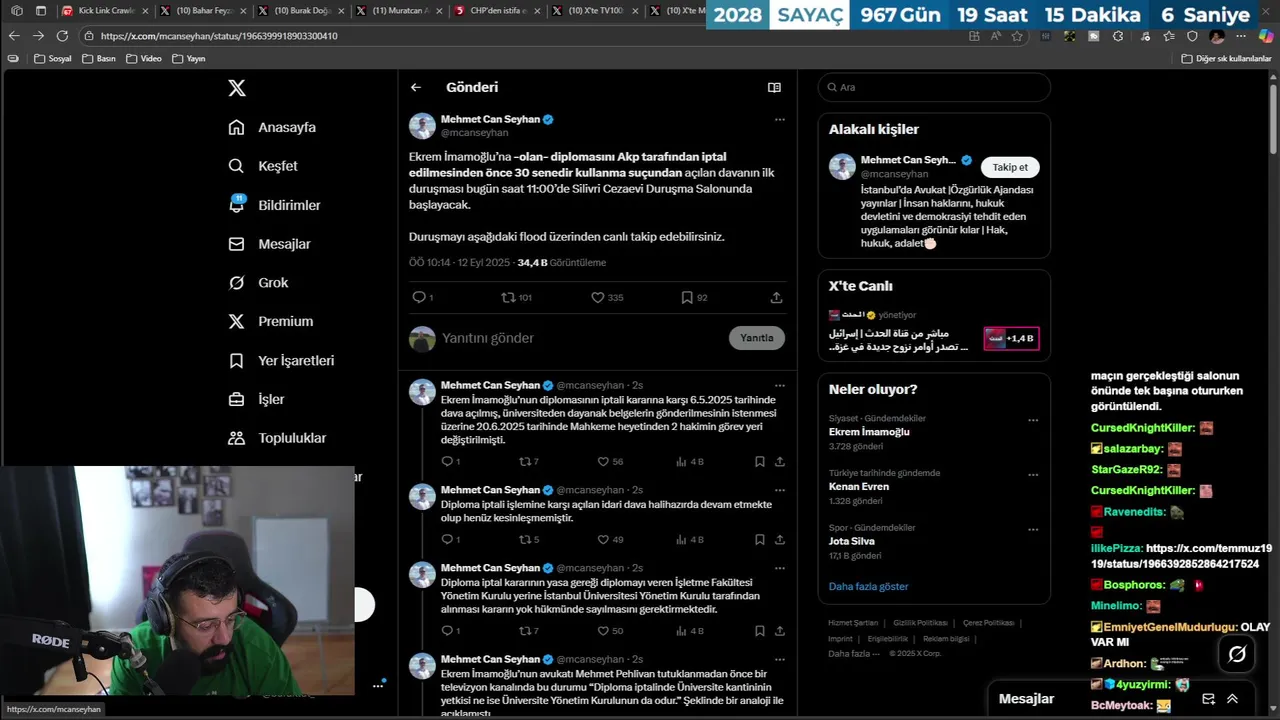Open the Basın bookmarks folder
1280x720 pixels.
98,58
